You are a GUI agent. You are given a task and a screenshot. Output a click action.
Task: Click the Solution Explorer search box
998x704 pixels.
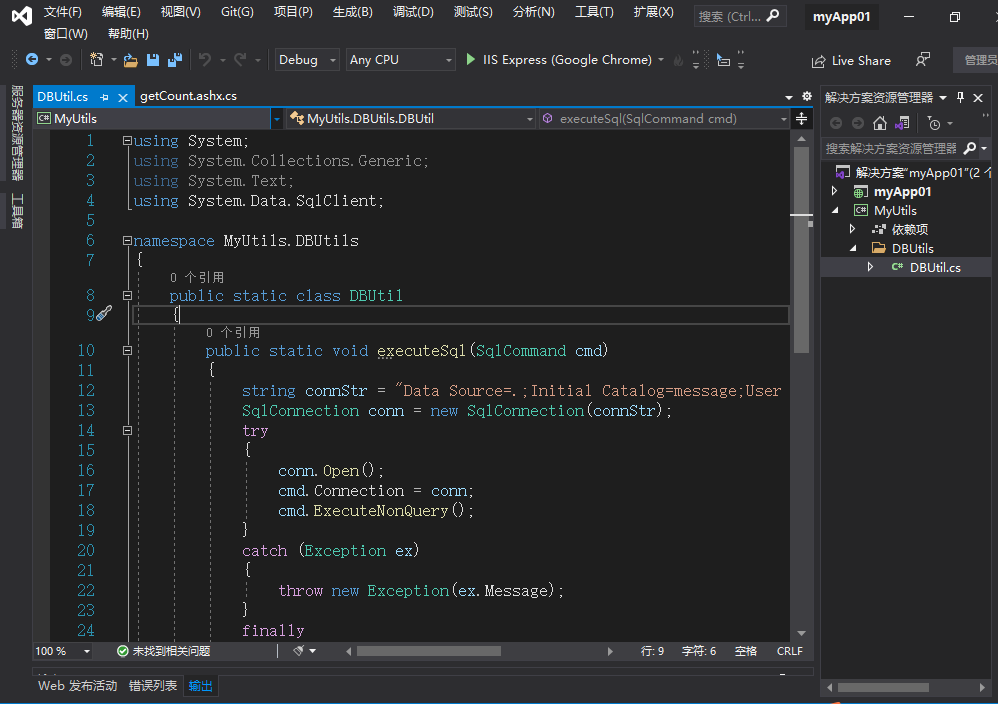coord(892,148)
